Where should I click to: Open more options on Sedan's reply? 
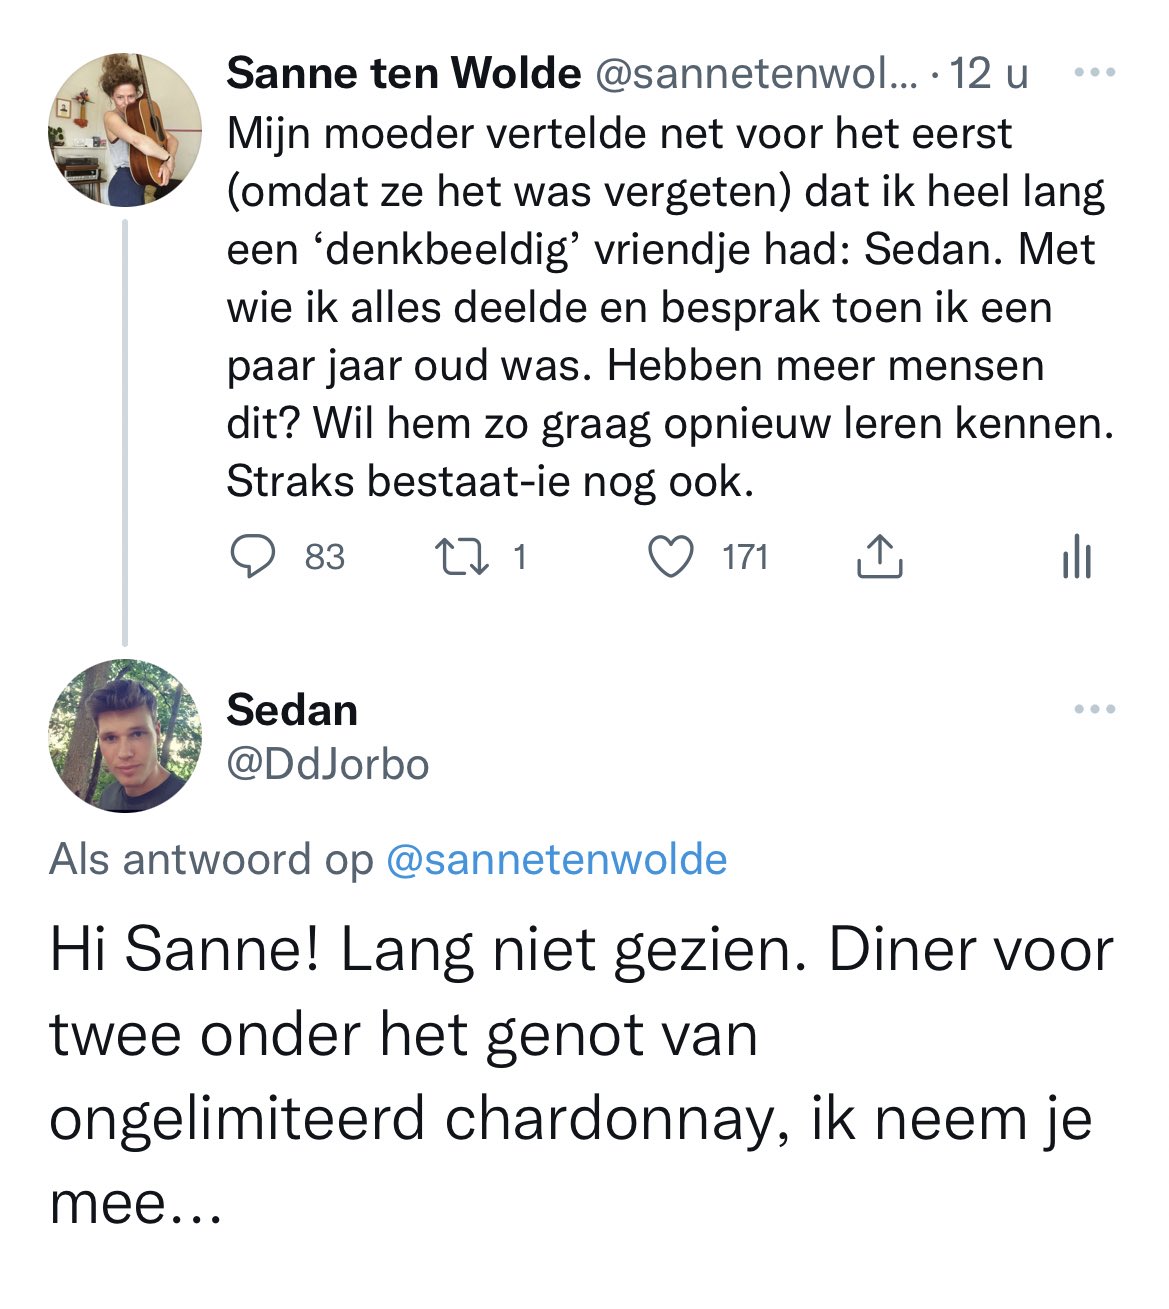[1094, 710]
